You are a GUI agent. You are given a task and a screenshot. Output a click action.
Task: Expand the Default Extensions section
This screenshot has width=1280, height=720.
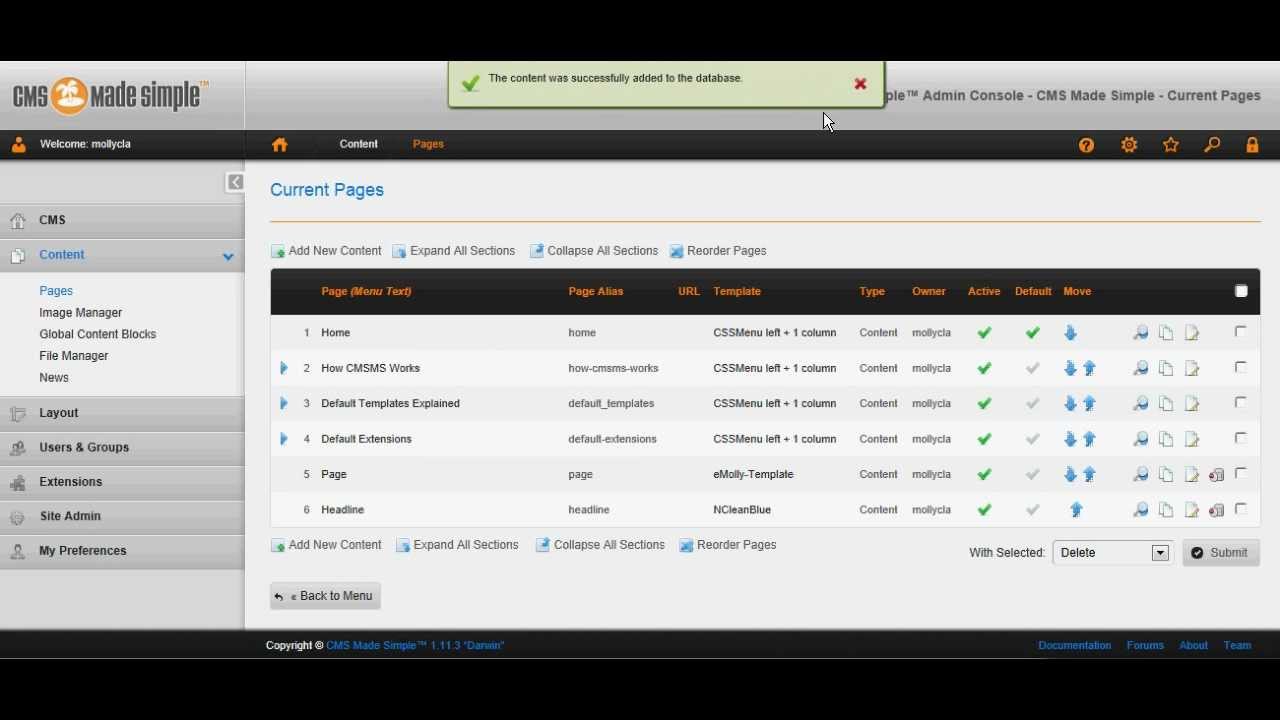283,439
